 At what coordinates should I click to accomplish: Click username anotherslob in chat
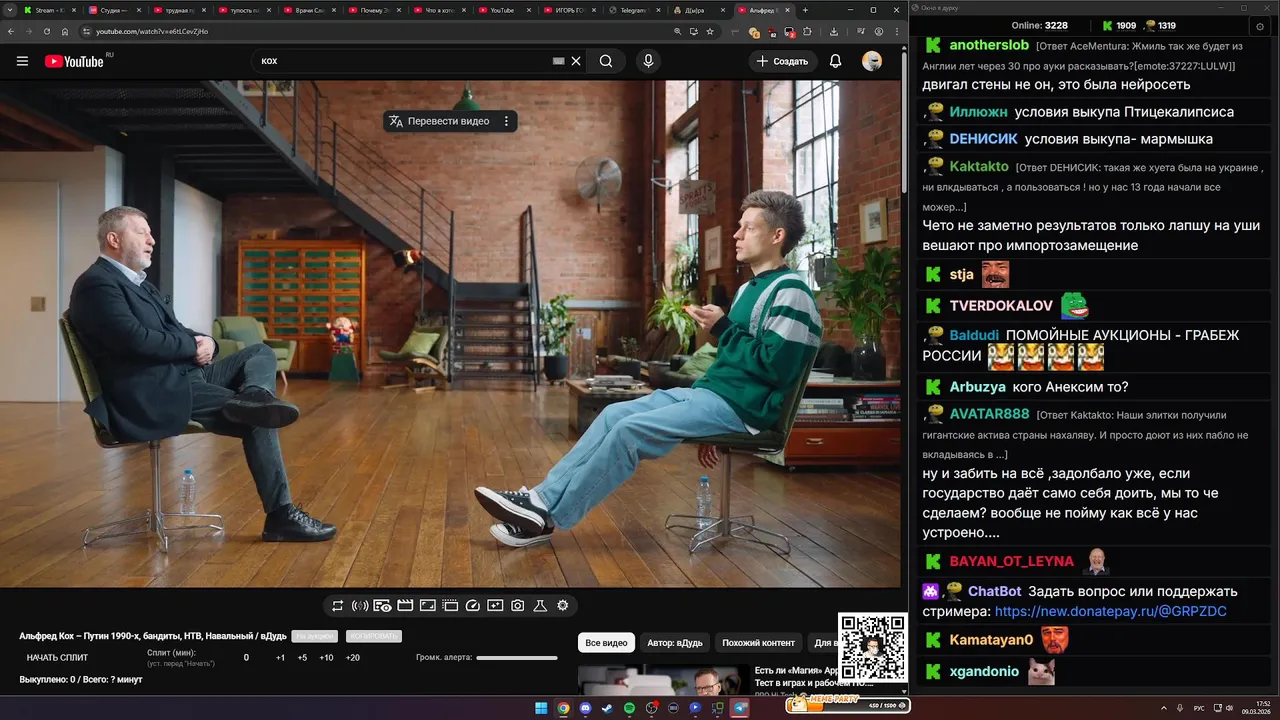[x=989, y=45]
